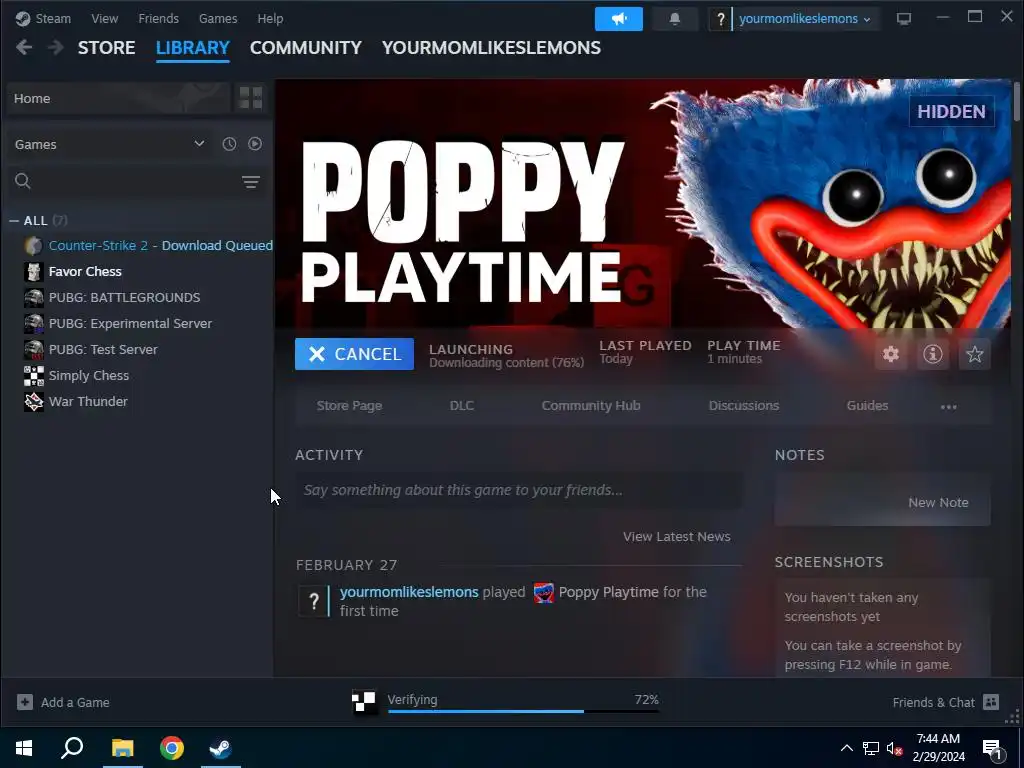Click question-mark avatar in activity feed
Screen dimensions: 1024x768
(x=313, y=601)
